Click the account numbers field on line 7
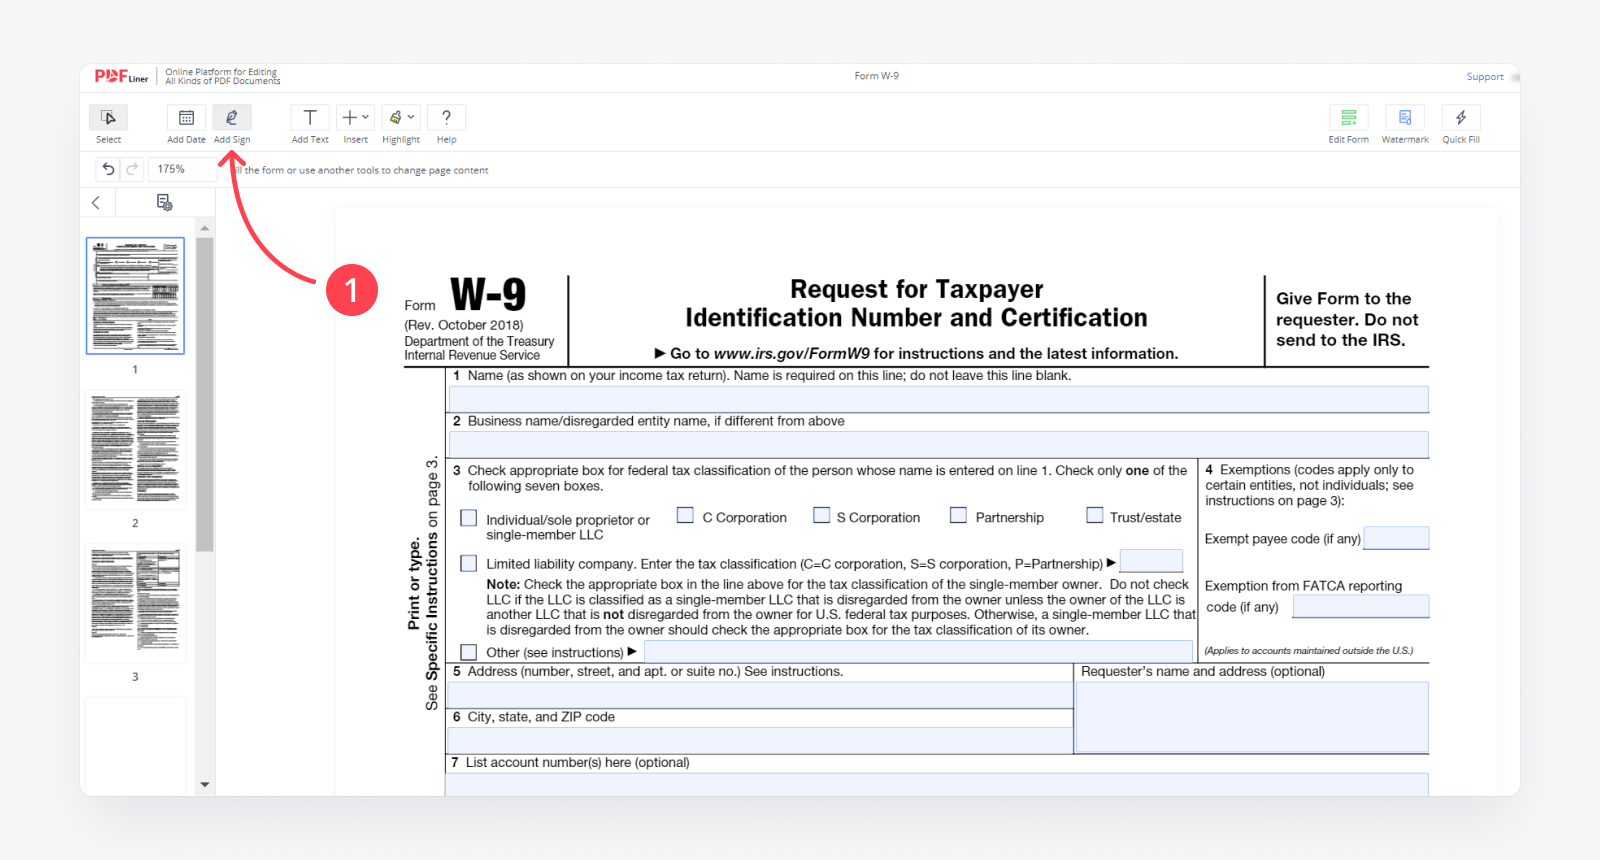 pos(937,784)
